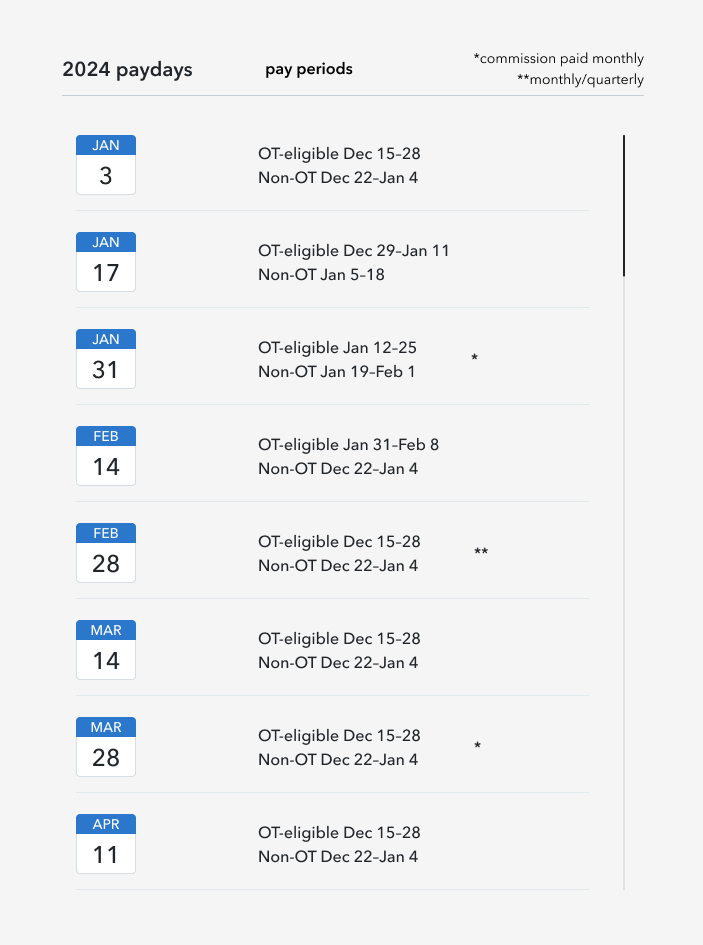Screen dimensions: 703x945
Task: Open the Mar 14 calendar icon
Action: [106, 650]
